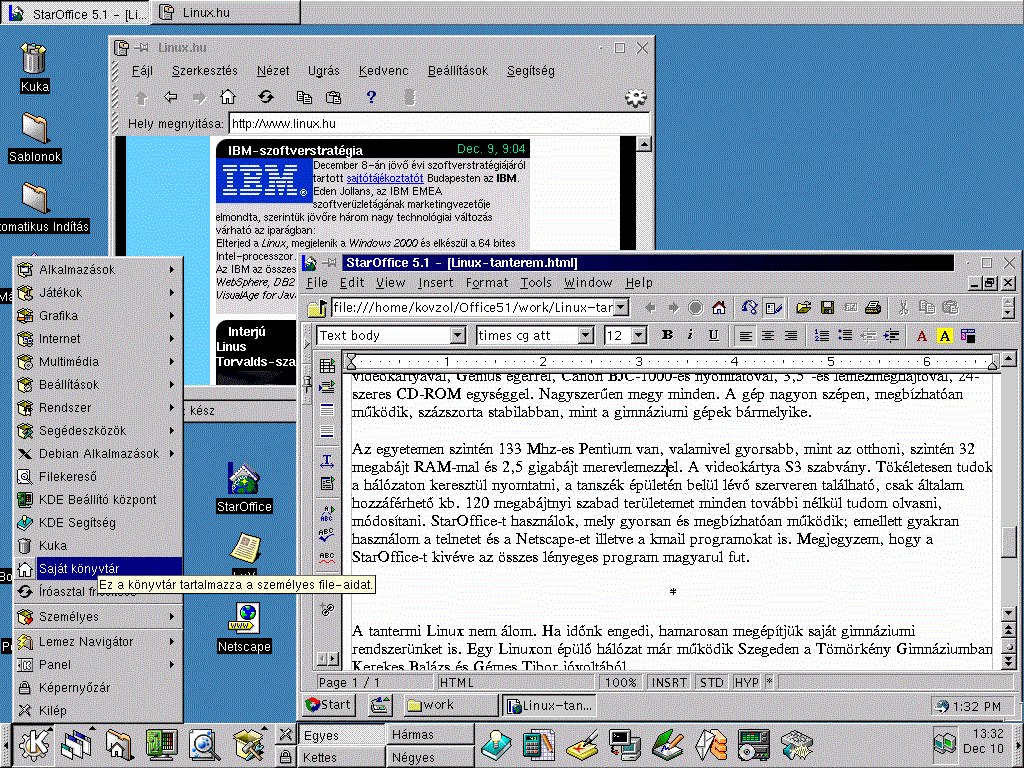Image resolution: width=1024 pixels, height=768 pixels.
Task: Toggle align right paragraph button
Action: pyautogui.click(x=791, y=336)
